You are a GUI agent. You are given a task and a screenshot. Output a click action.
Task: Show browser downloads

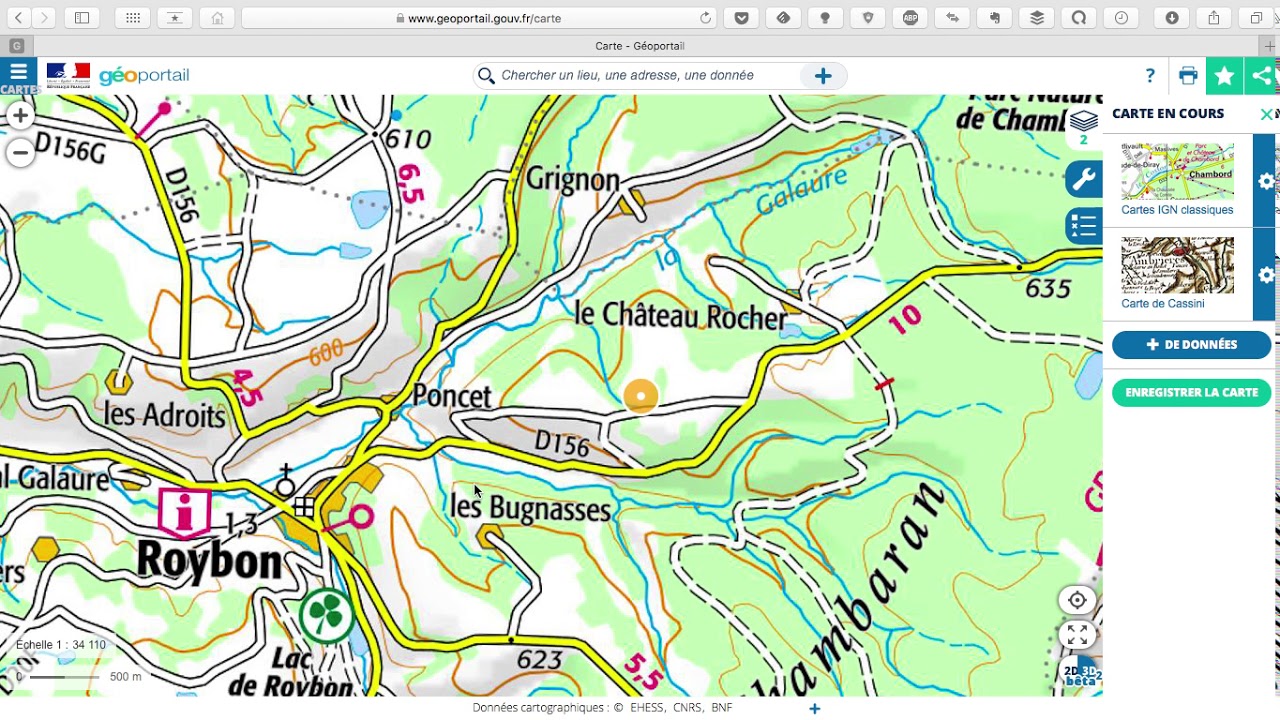point(1171,18)
